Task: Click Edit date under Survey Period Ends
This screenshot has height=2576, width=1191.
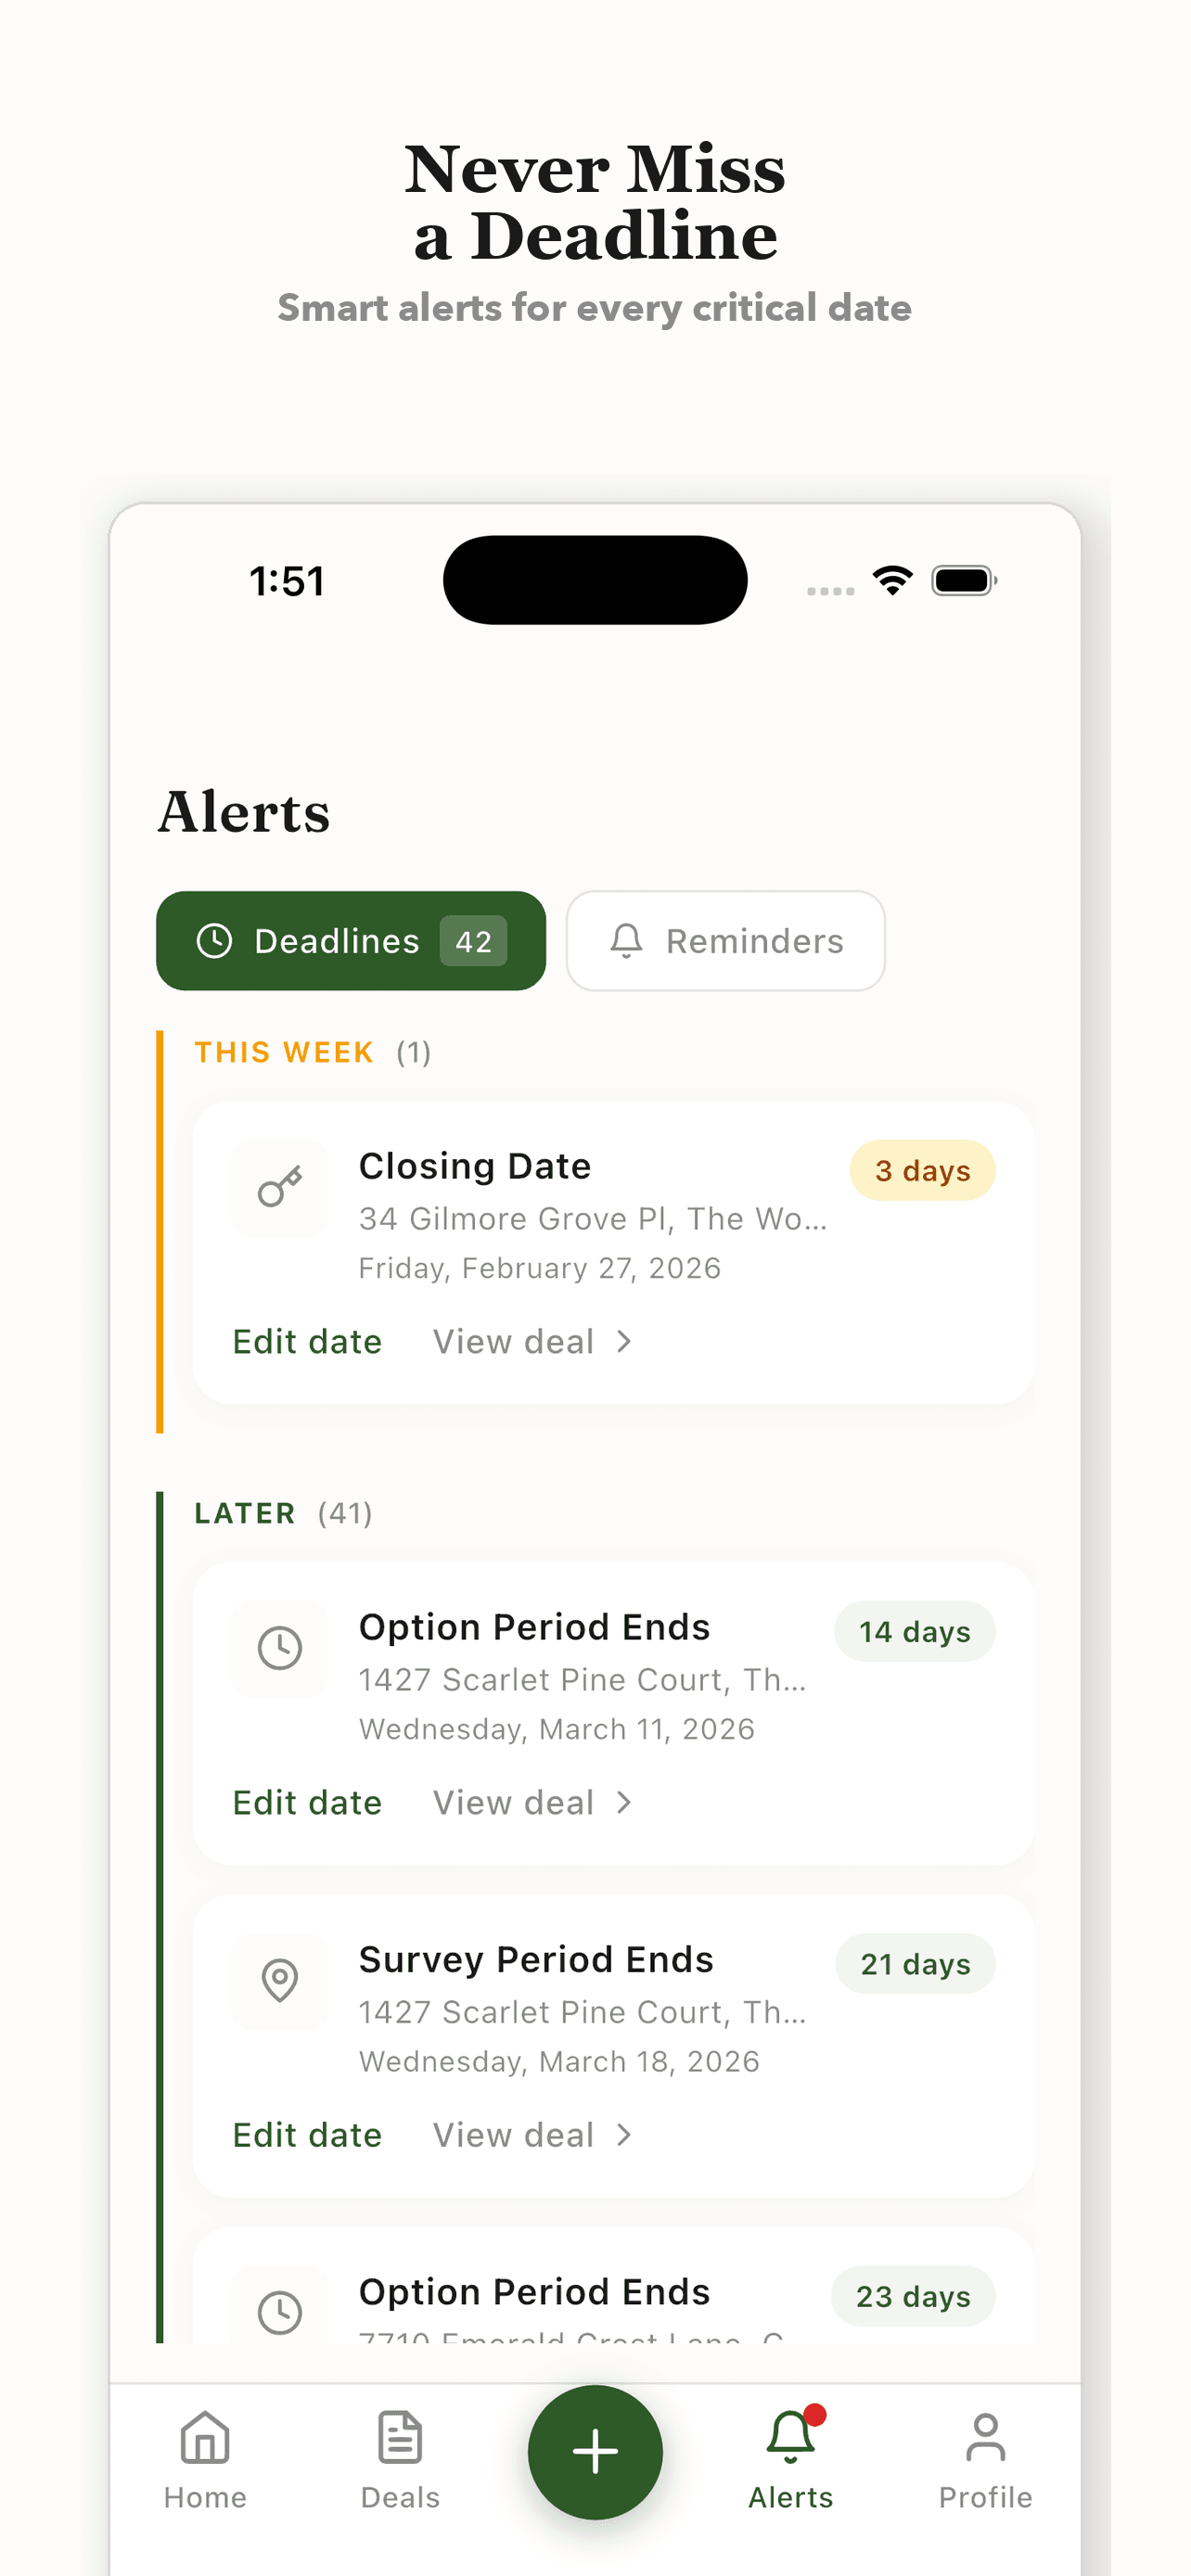Action: [x=307, y=2134]
